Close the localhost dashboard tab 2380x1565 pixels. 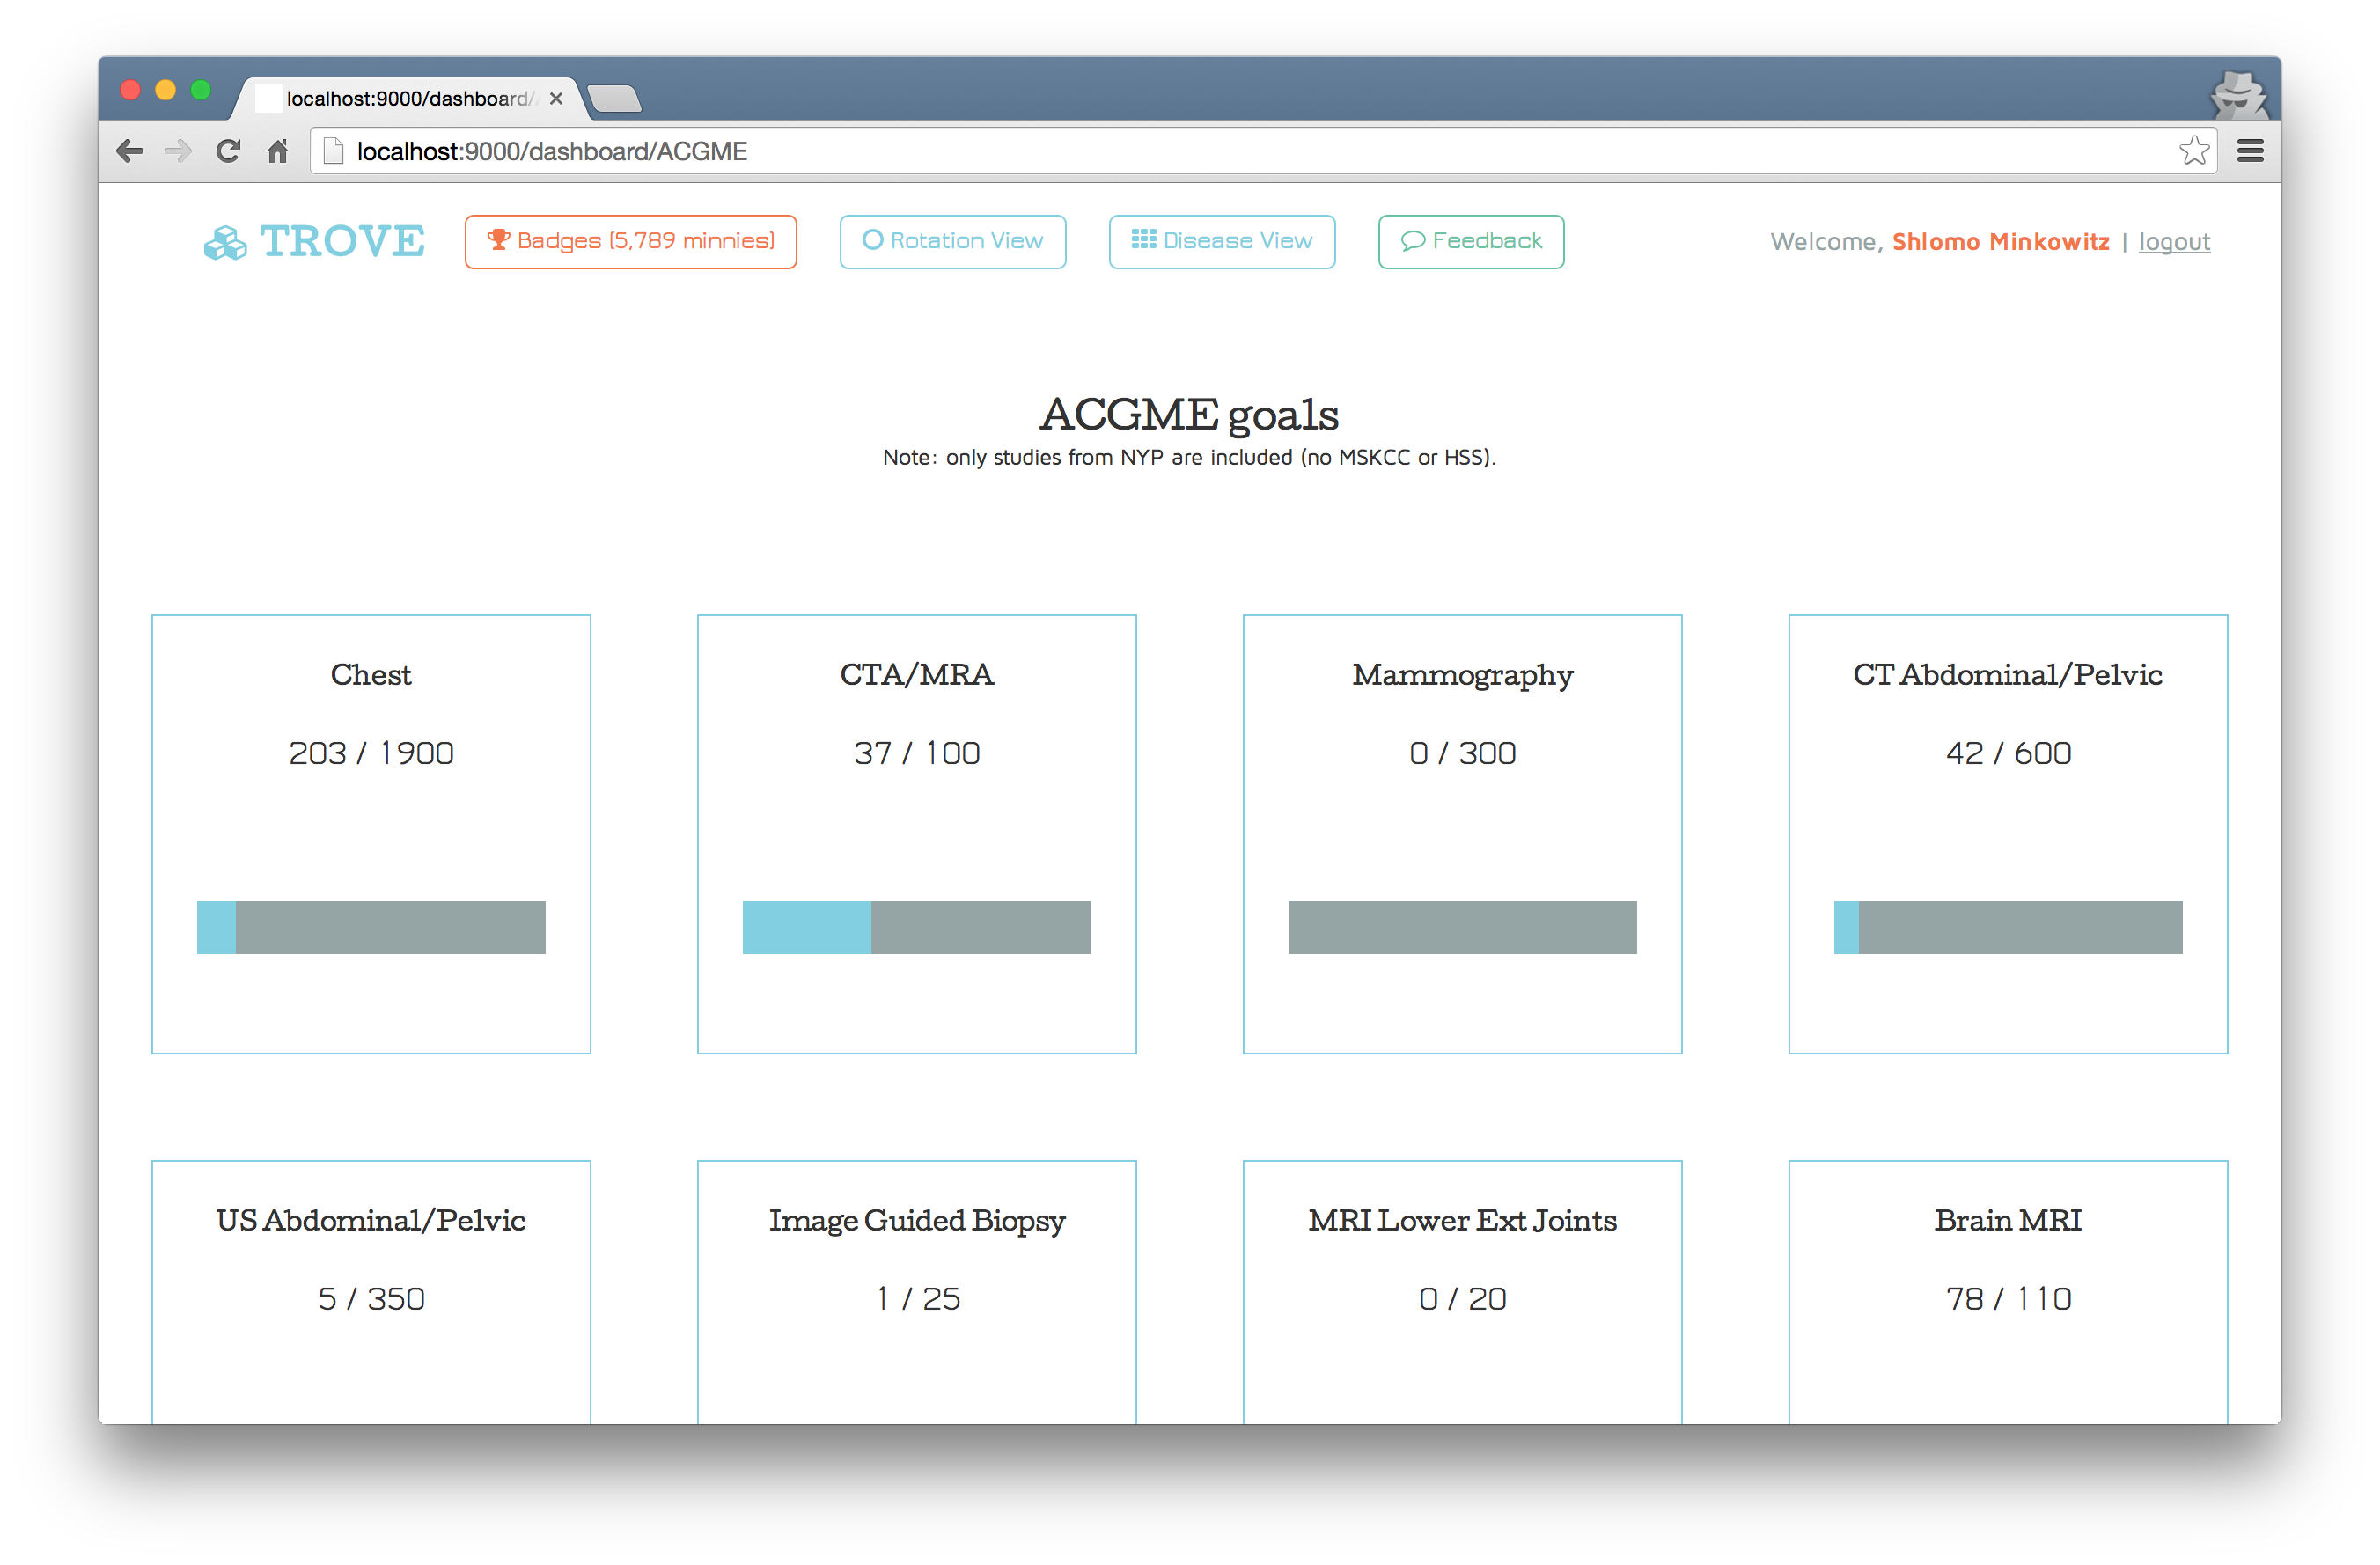click(556, 99)
